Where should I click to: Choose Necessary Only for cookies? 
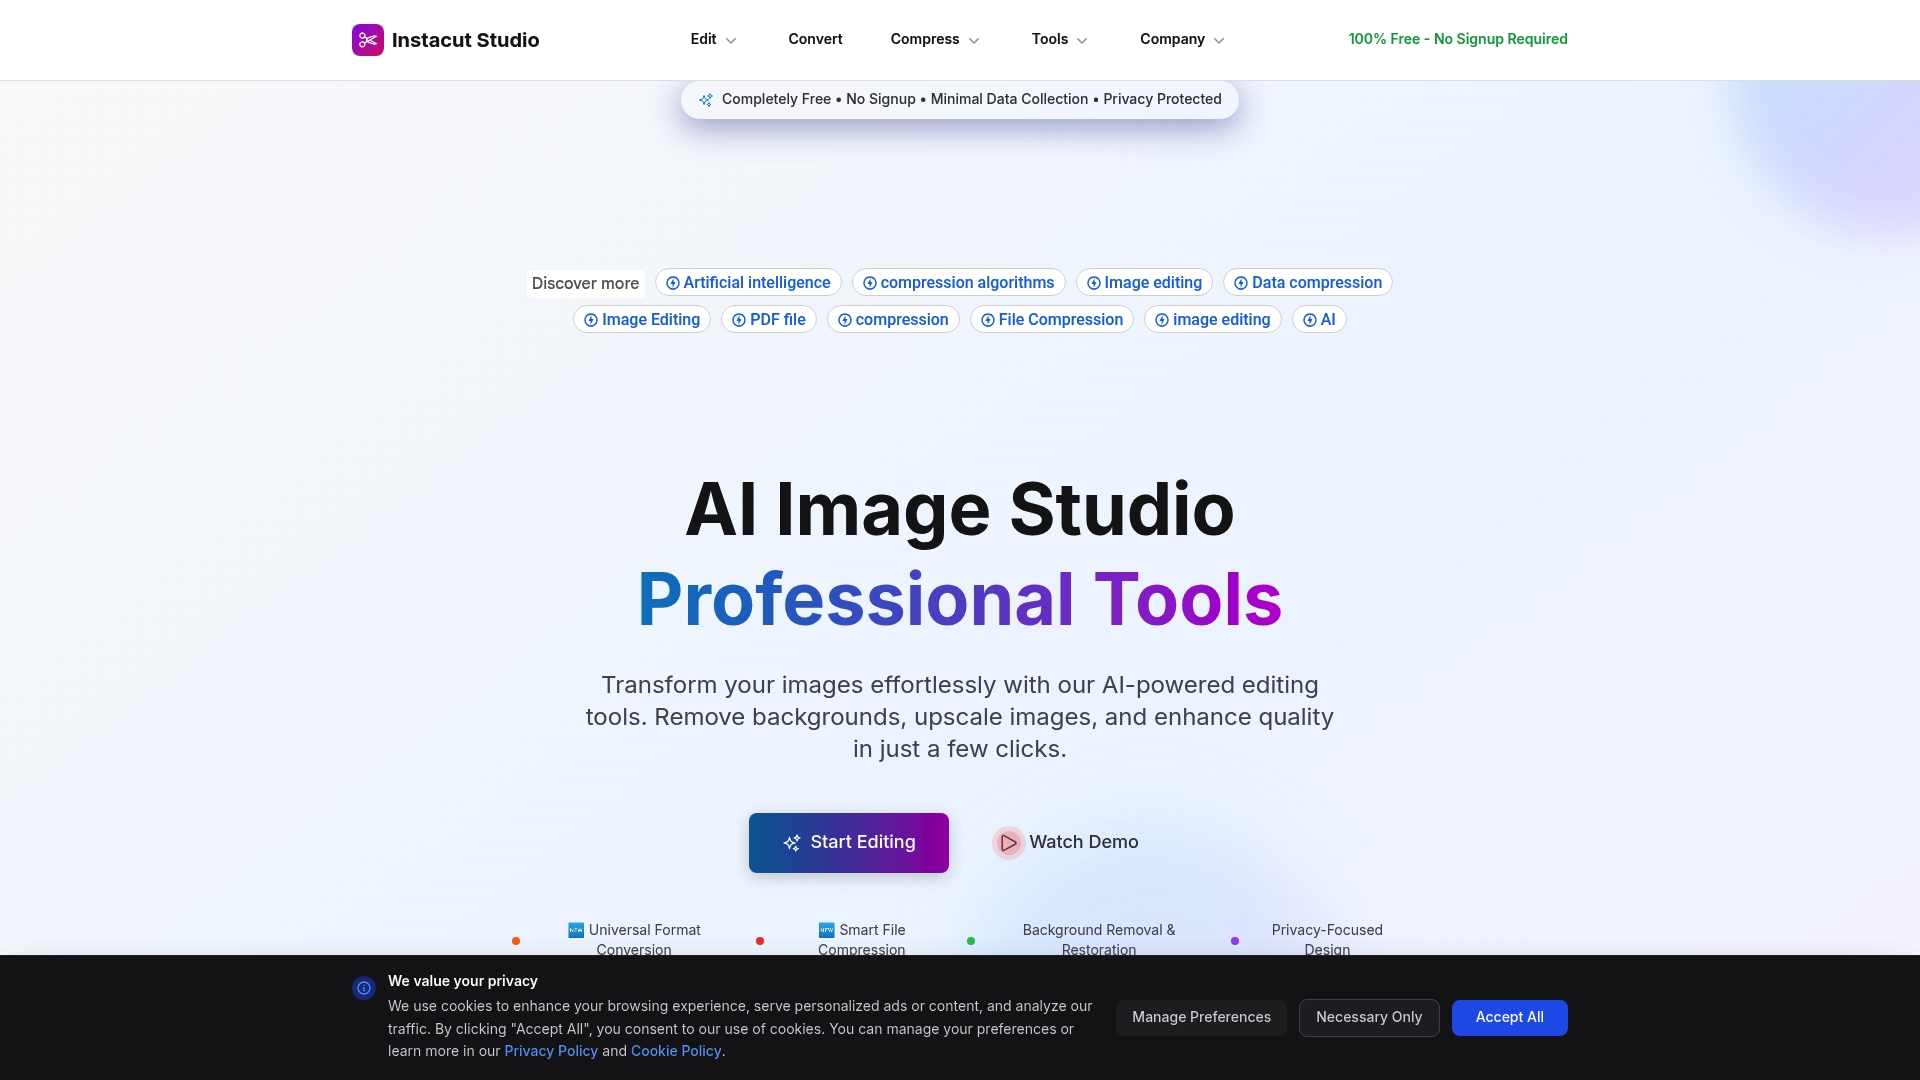pyautogui.click(x=1368, y=1017)
